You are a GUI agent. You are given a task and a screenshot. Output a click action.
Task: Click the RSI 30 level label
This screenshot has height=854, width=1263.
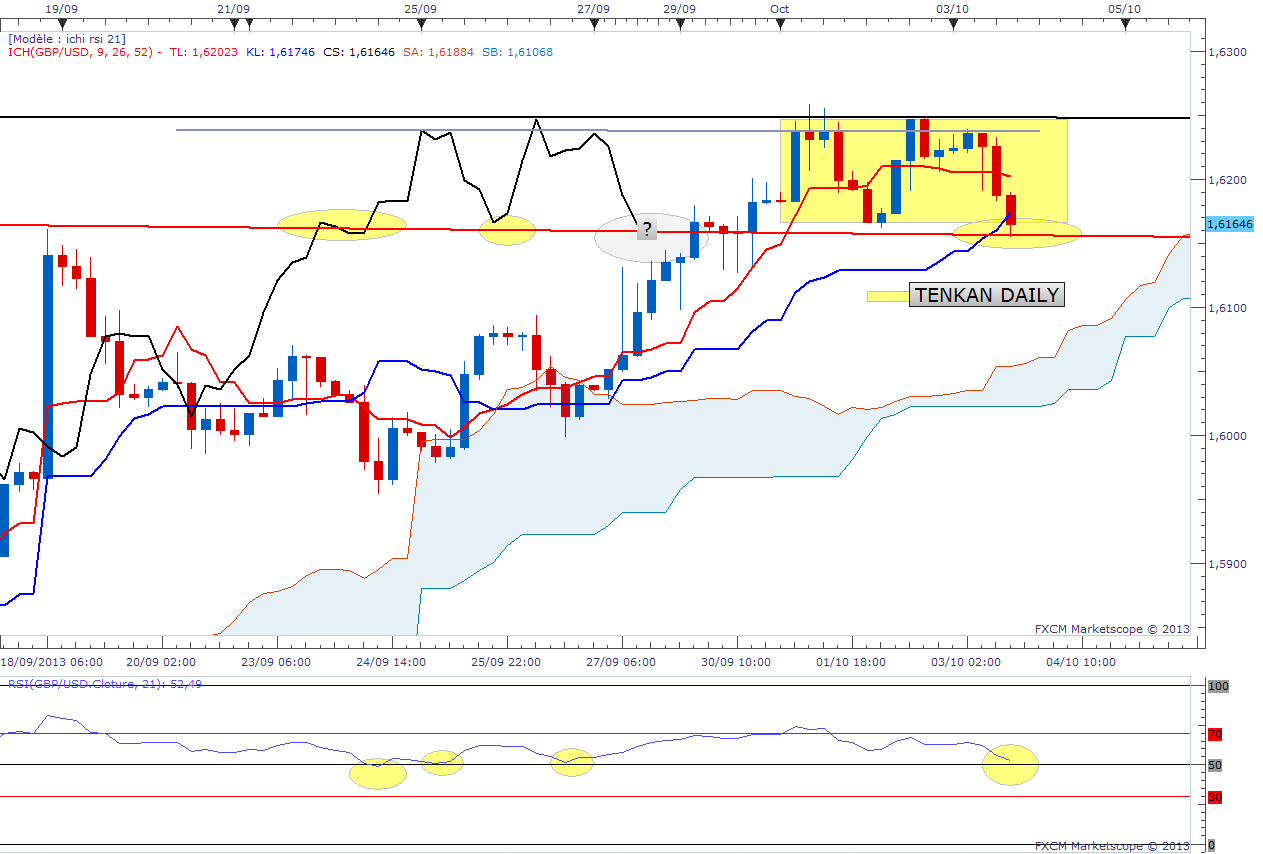[x=1215, y=798]
